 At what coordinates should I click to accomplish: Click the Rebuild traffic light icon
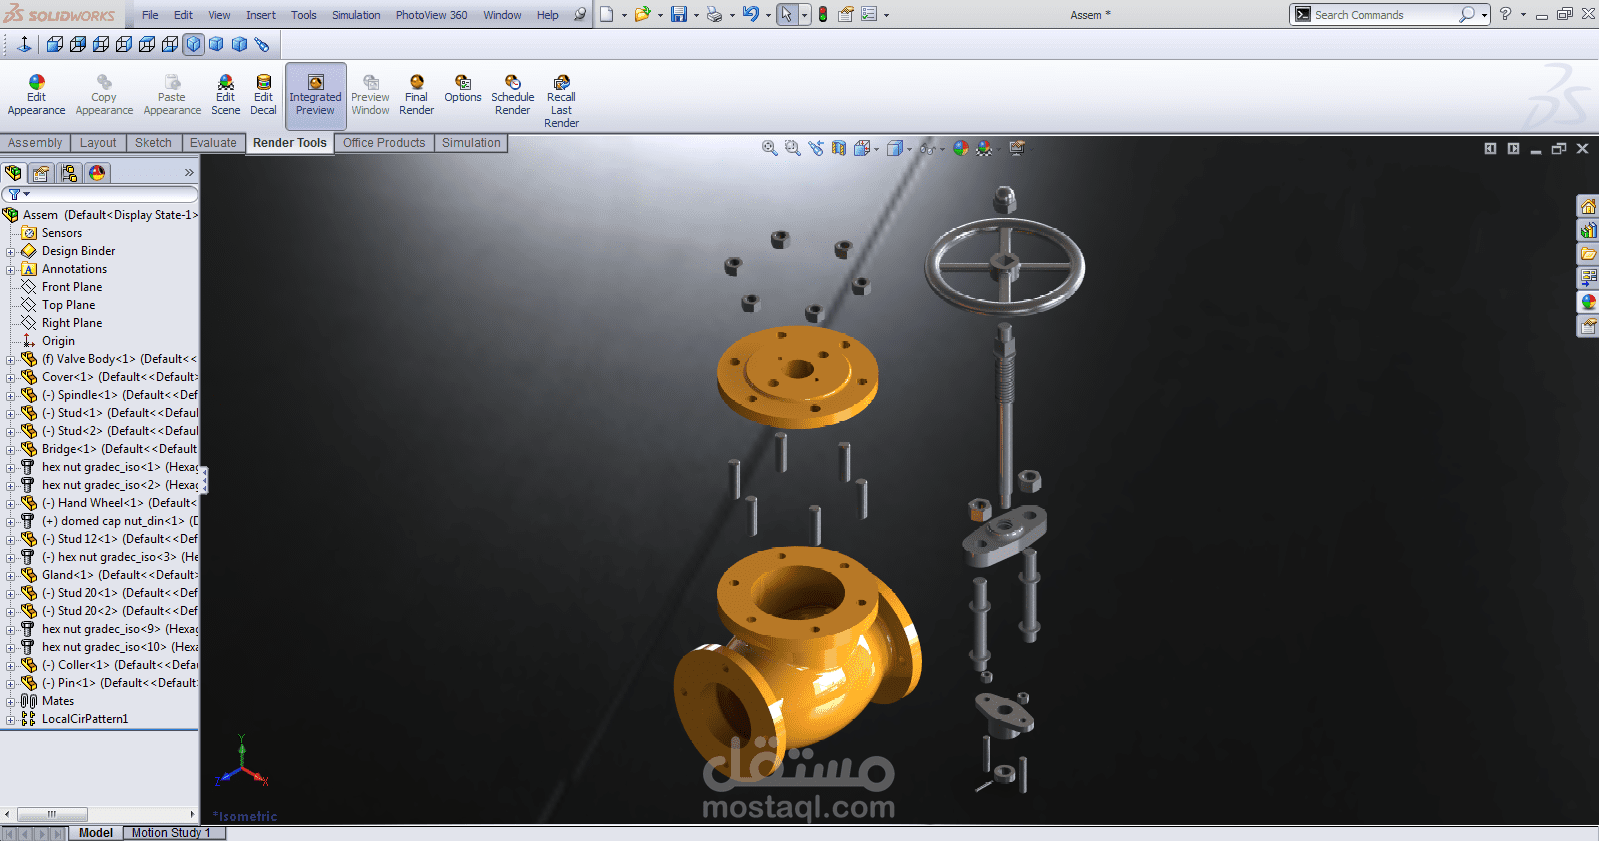click(x=822, y=14)
